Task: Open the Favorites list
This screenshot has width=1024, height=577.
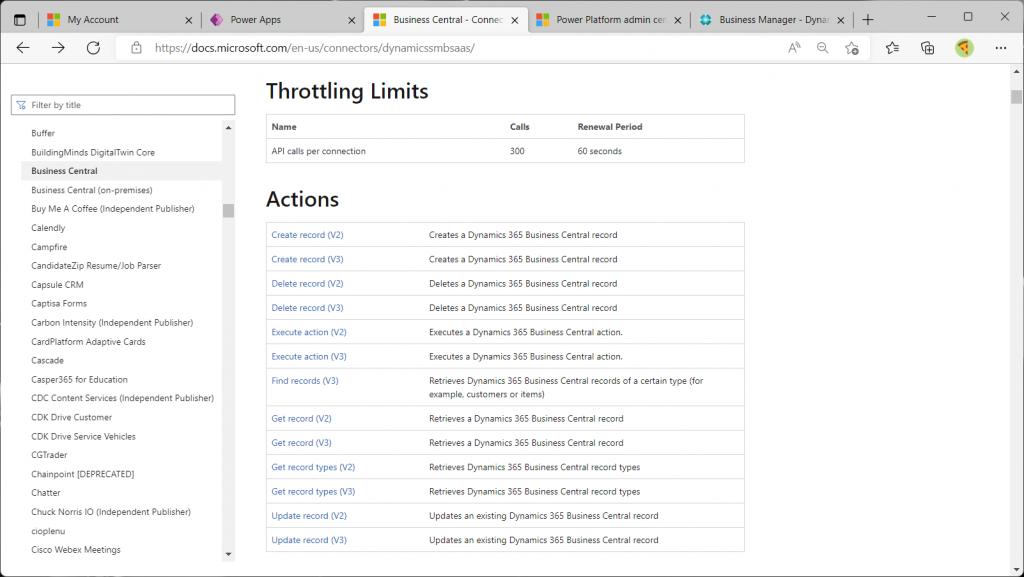Action: point(892,48)
